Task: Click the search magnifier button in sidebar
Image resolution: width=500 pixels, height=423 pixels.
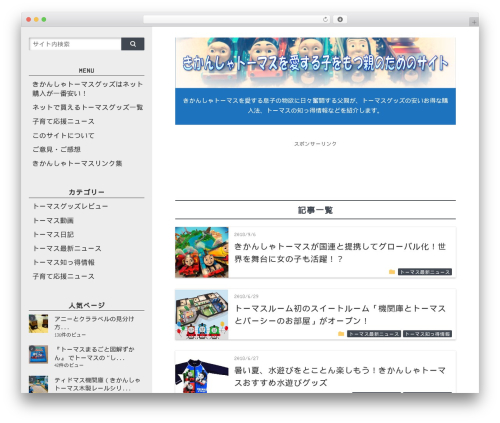Action: pyautogui.click(x=133, y=44)
